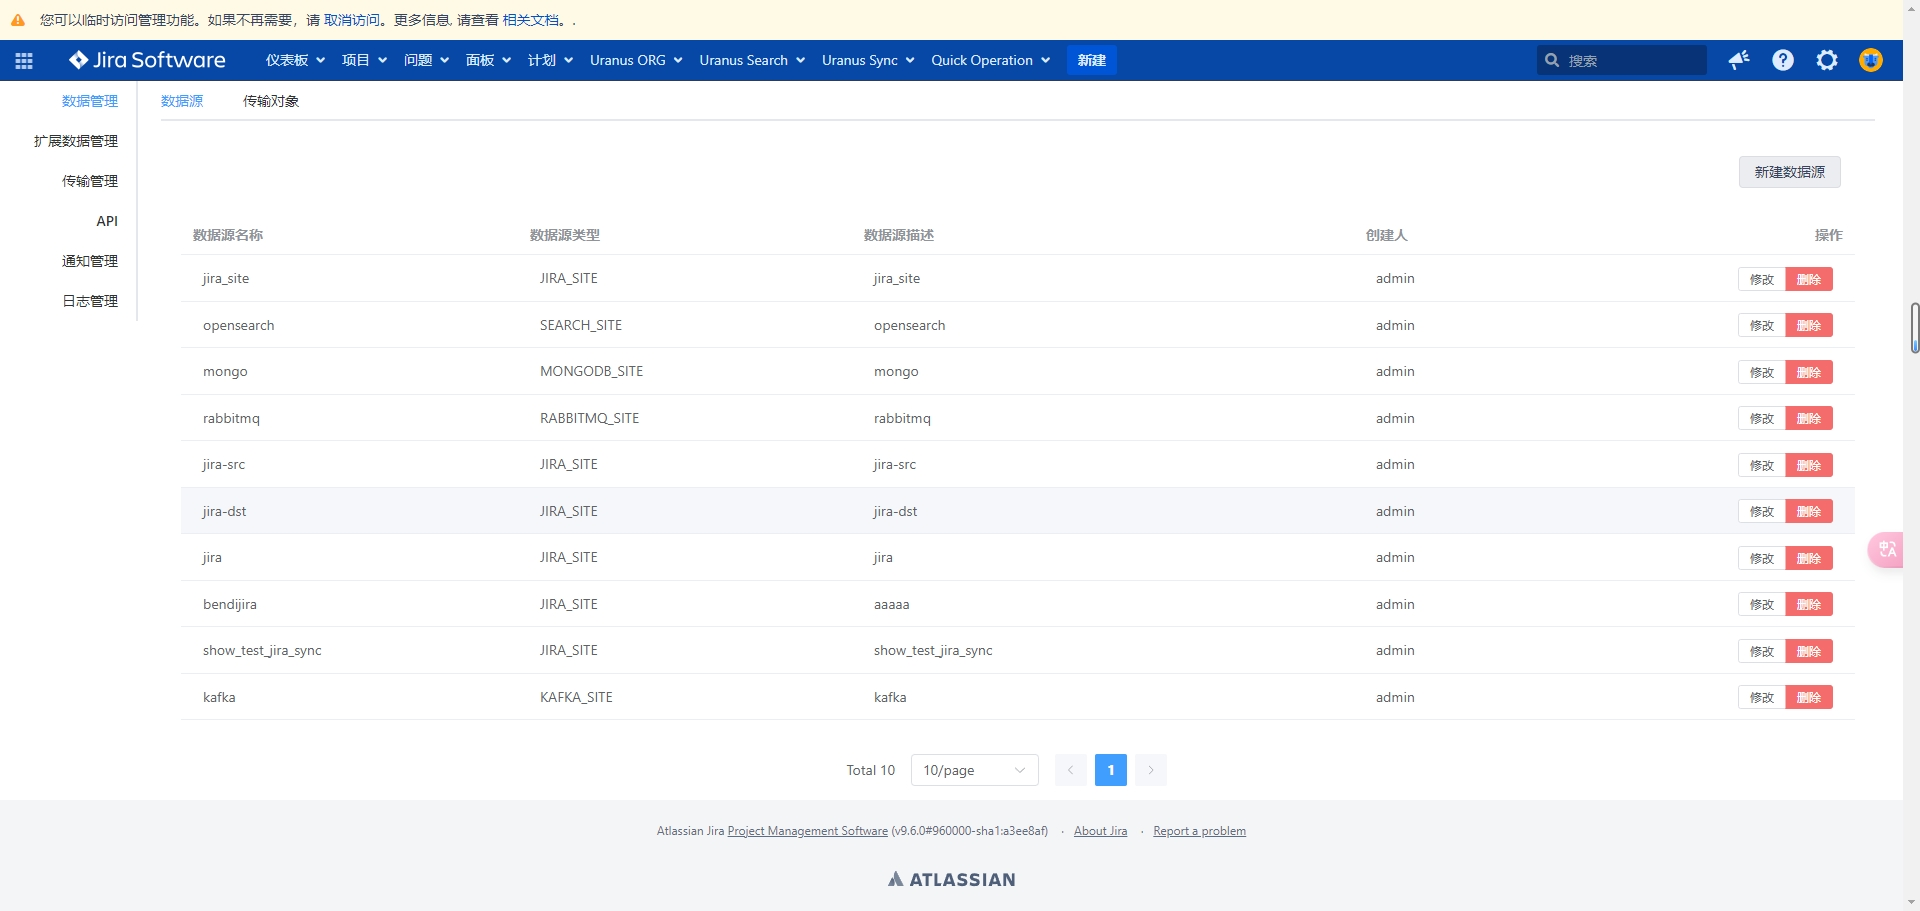The width and height of the screenshot is (1920, 911).
Task: Click page number 1 button
Action: point(1111,770)
